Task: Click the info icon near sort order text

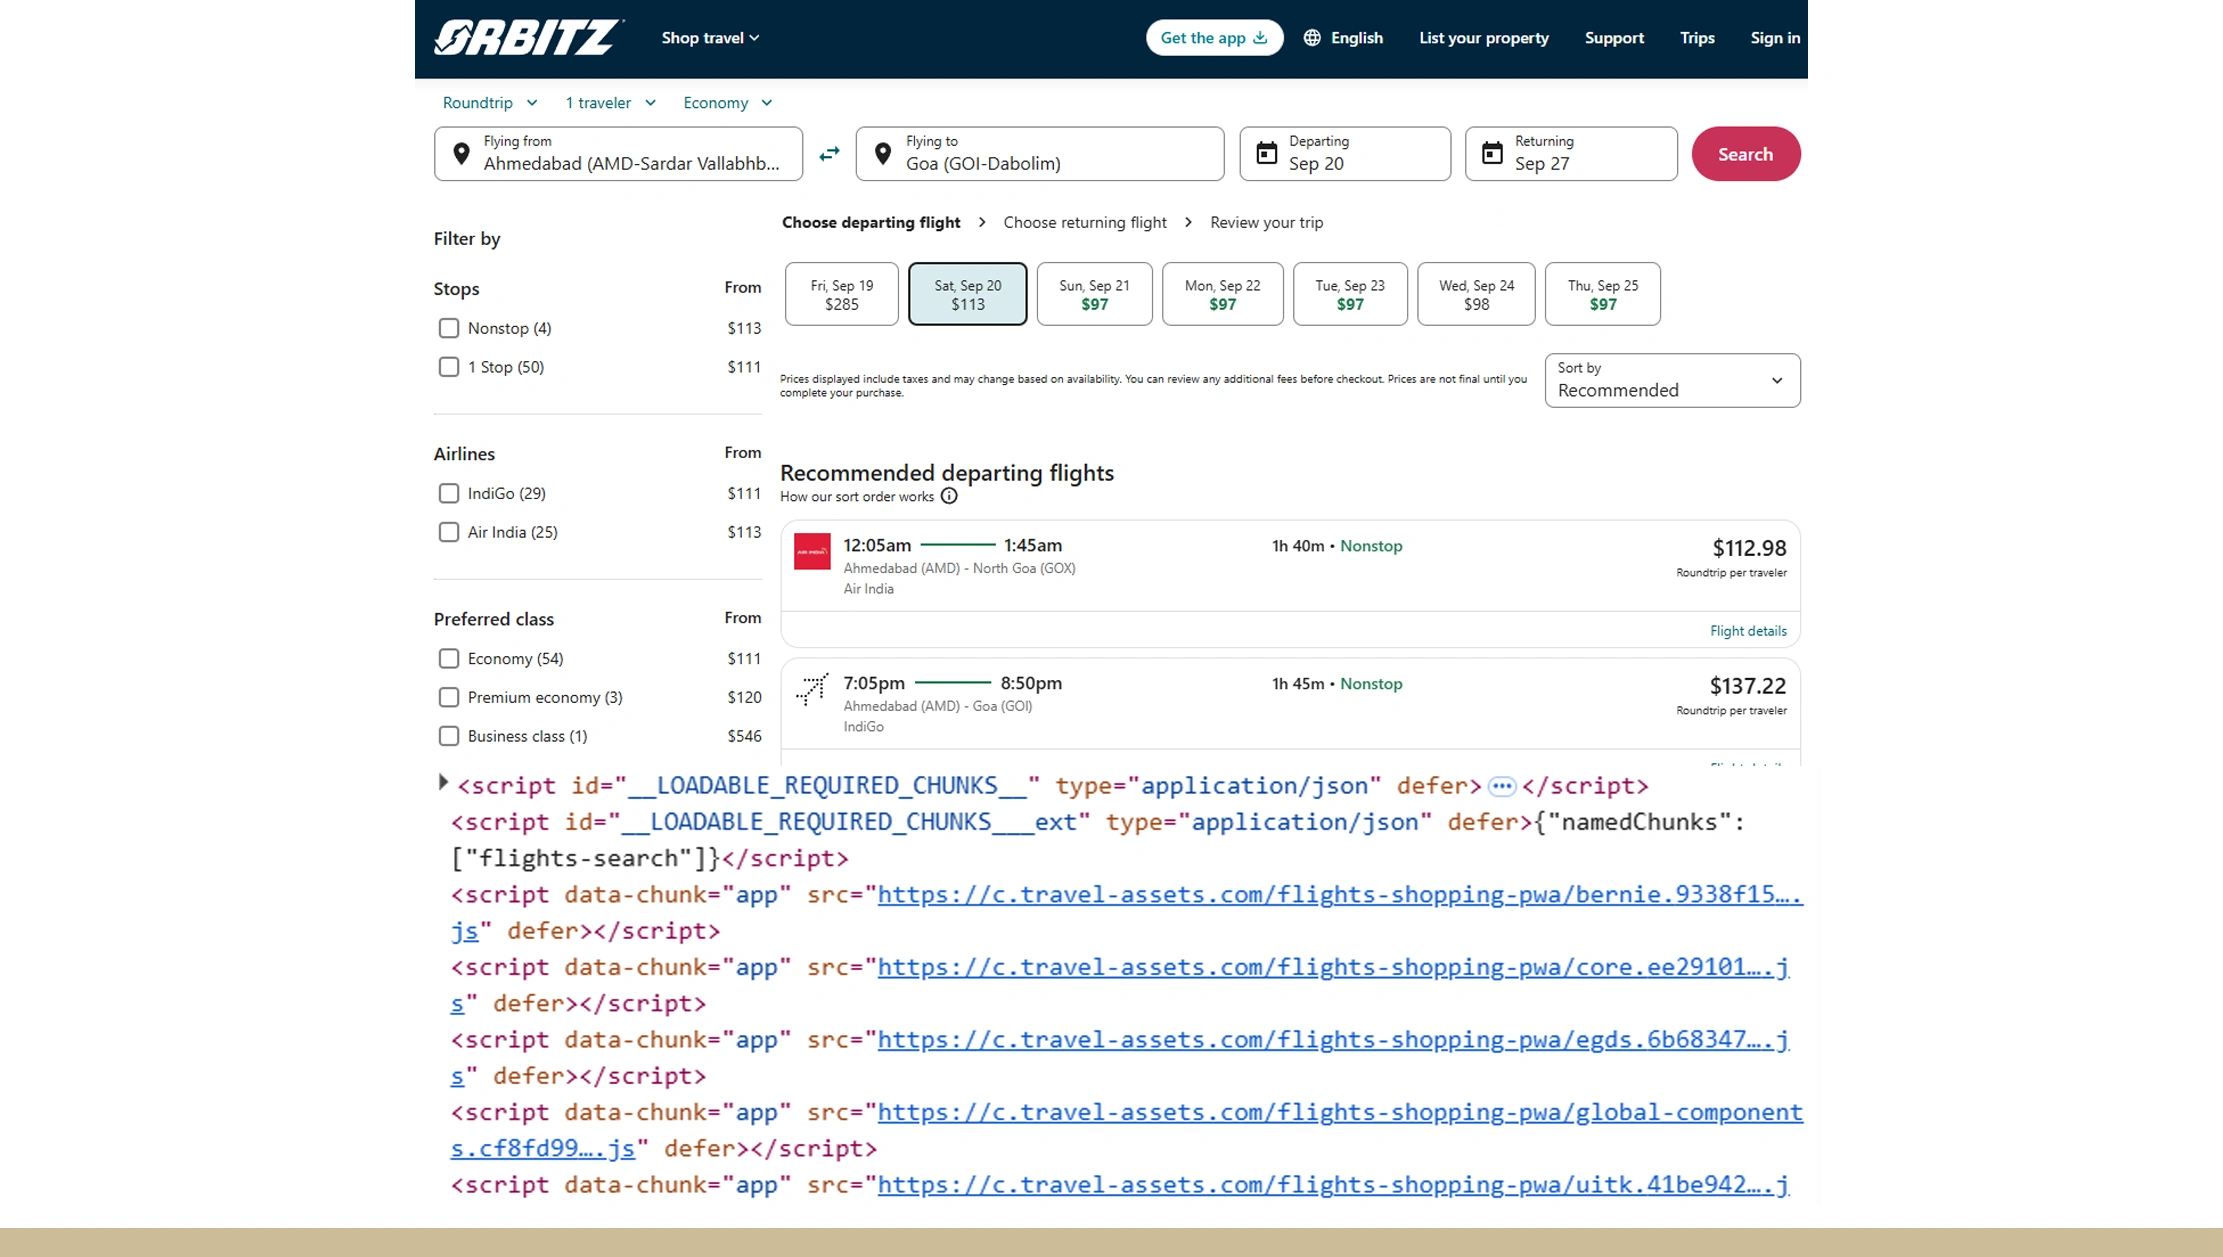Action: (x=949, y=496)
